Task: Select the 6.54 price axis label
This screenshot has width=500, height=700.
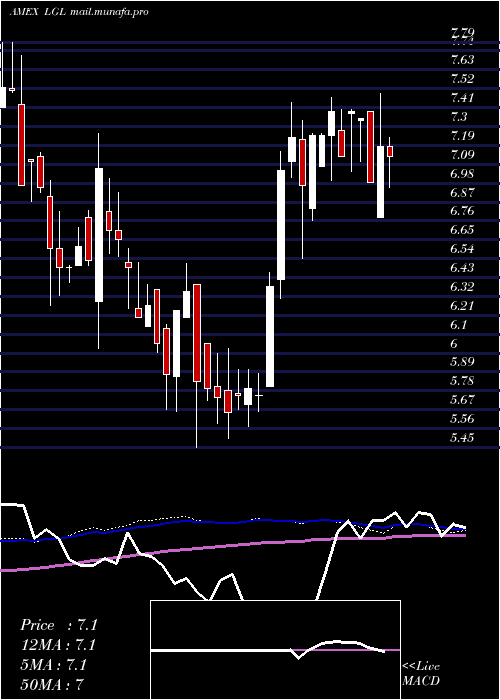Action: (x=462, y=249)
